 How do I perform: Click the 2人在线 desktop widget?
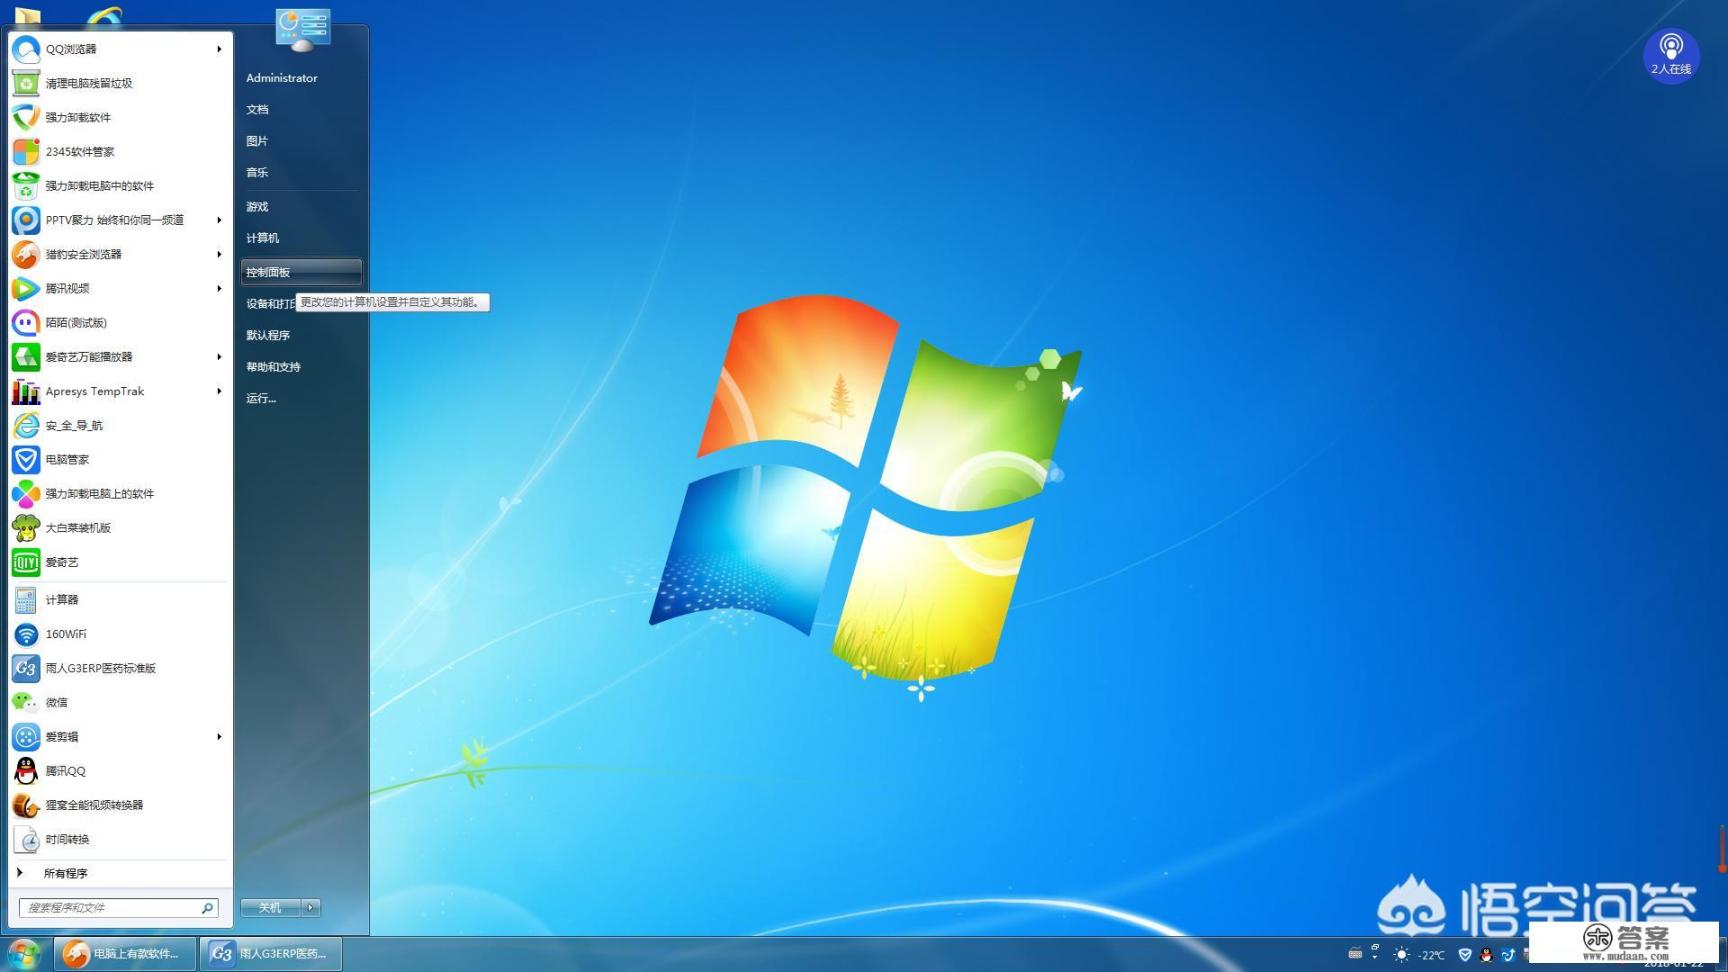pyautogui.click(x=1671, y=55)
